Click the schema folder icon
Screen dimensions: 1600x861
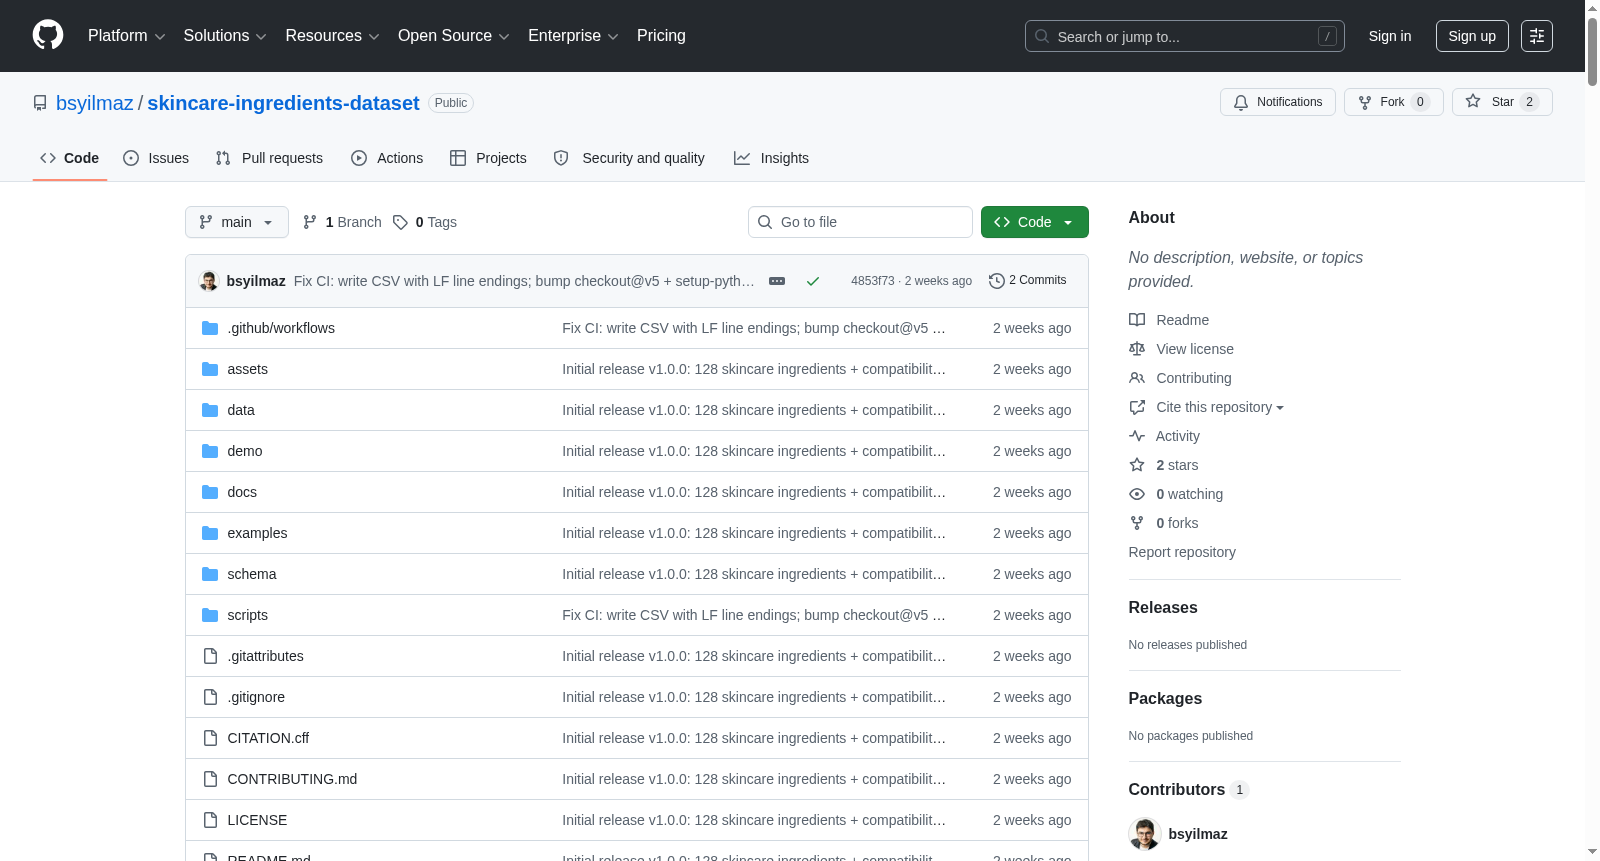coord(210,574)
